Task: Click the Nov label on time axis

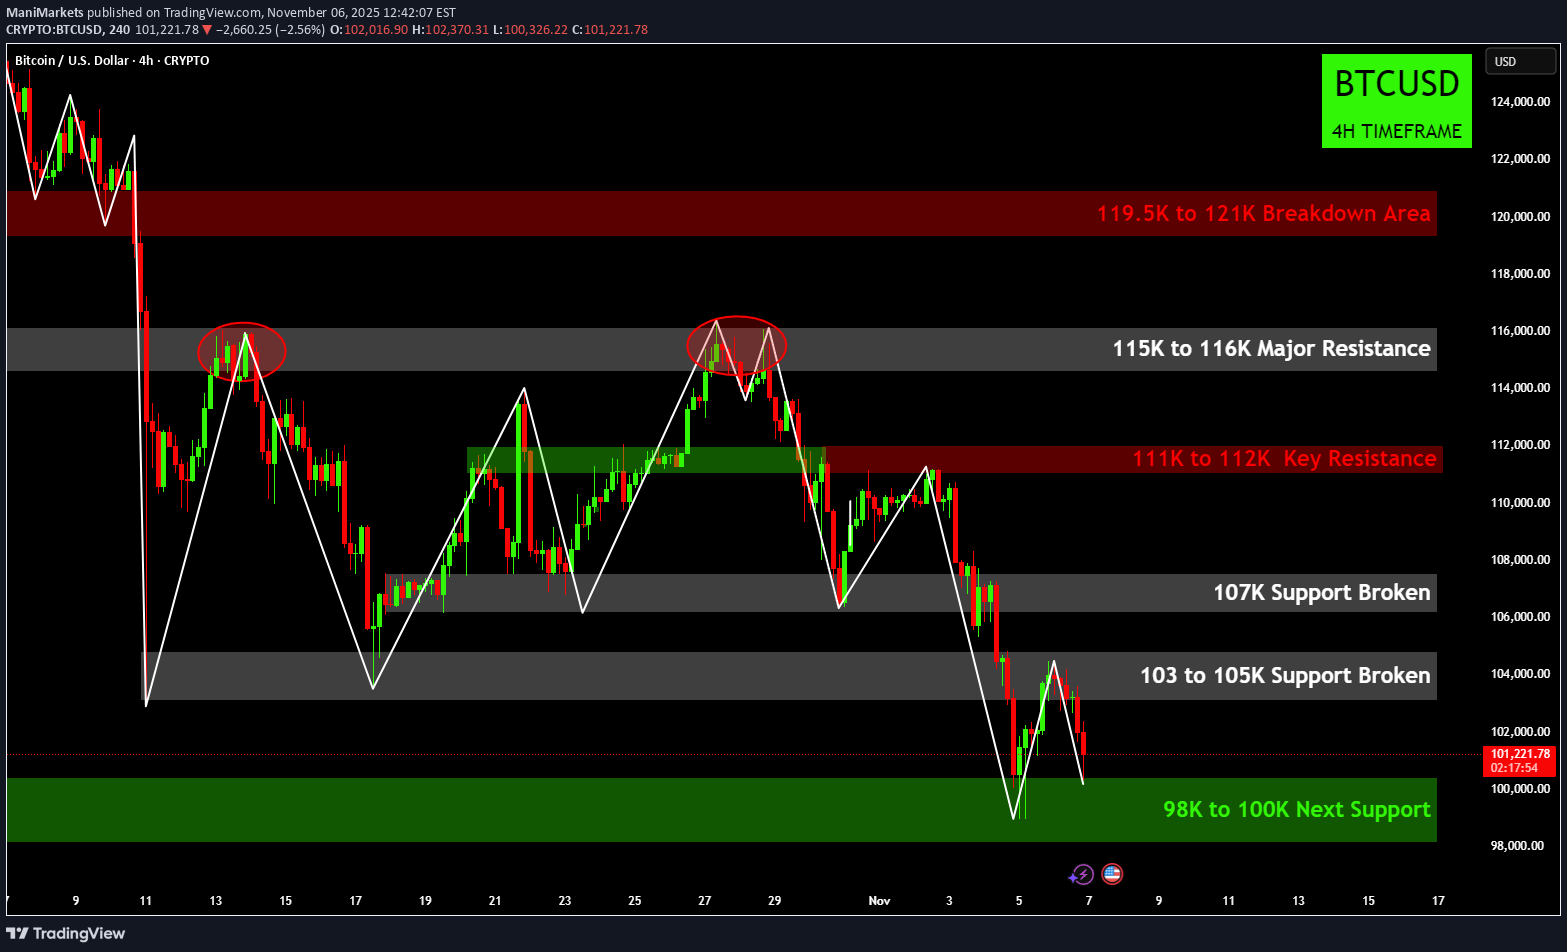Action: tap(879, 901)
